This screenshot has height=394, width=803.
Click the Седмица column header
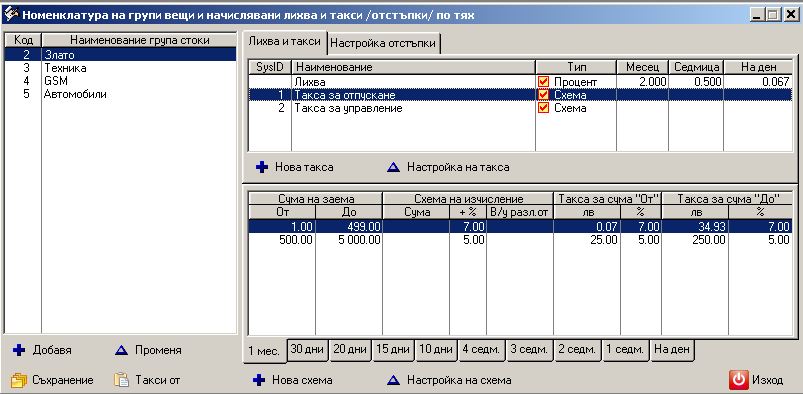[696, 67]
